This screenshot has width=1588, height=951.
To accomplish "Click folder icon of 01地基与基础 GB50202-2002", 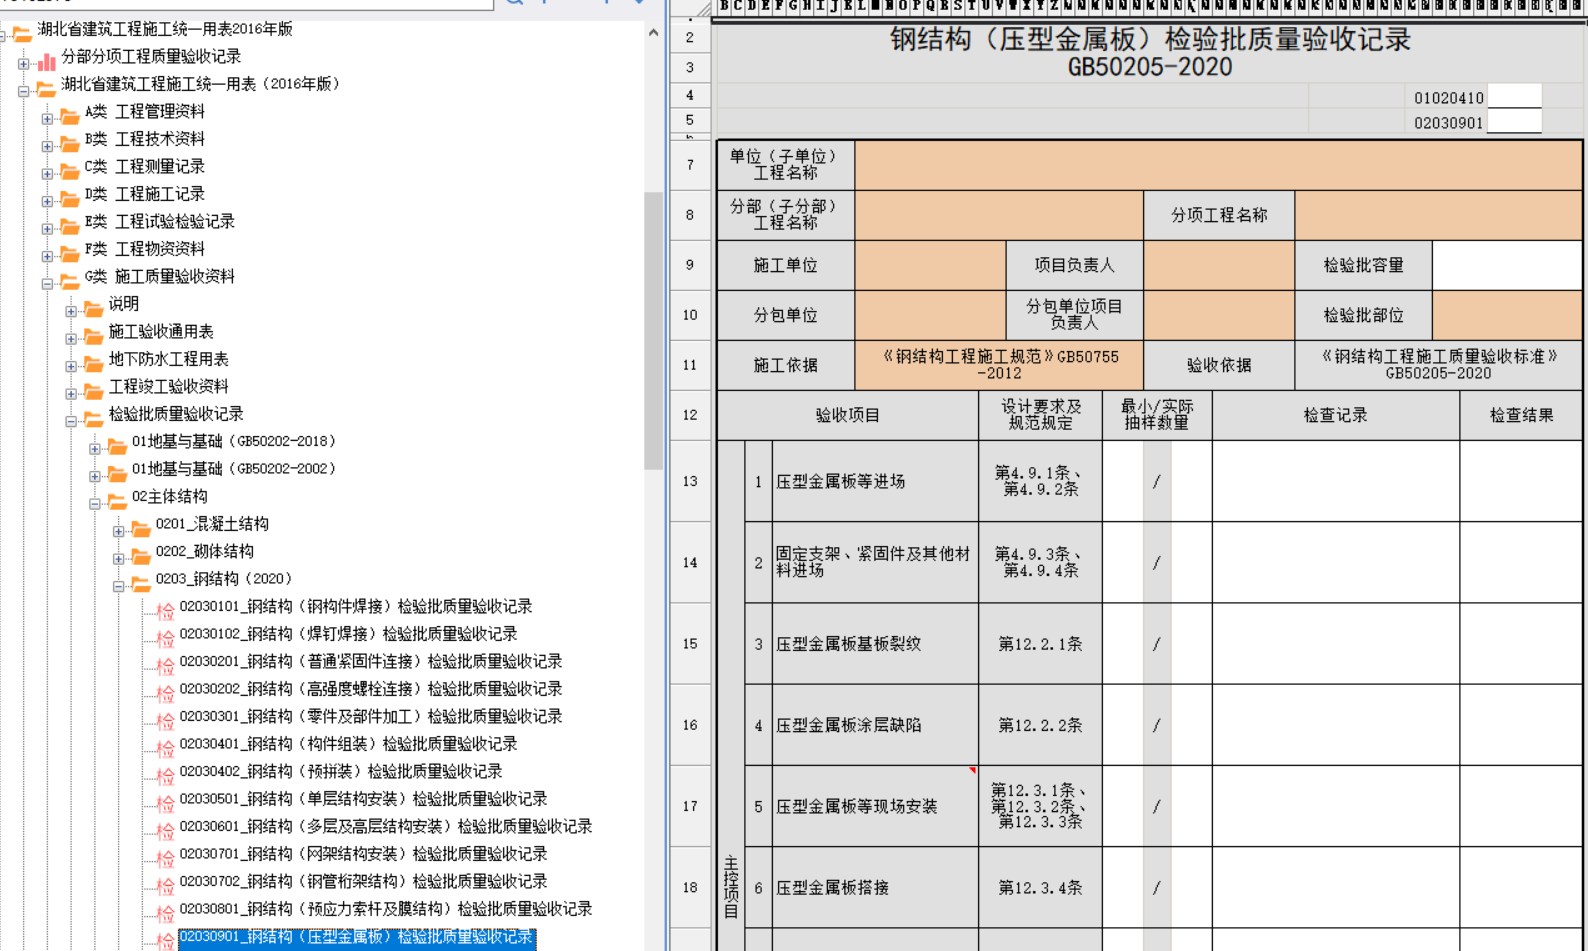I will click(117, 474).
